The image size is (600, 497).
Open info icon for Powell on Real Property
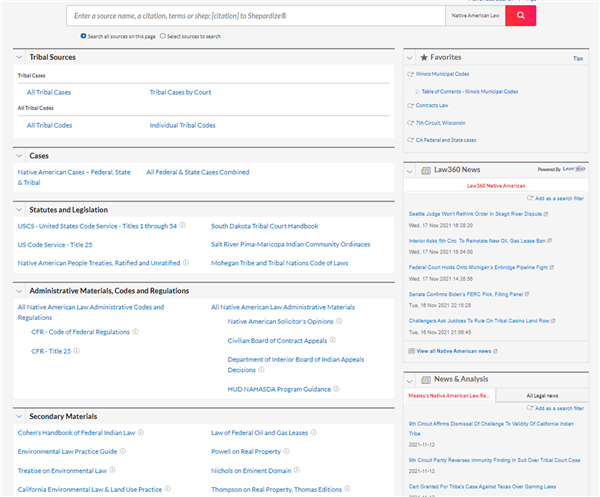pyautogui.click(x=287, y=451)
